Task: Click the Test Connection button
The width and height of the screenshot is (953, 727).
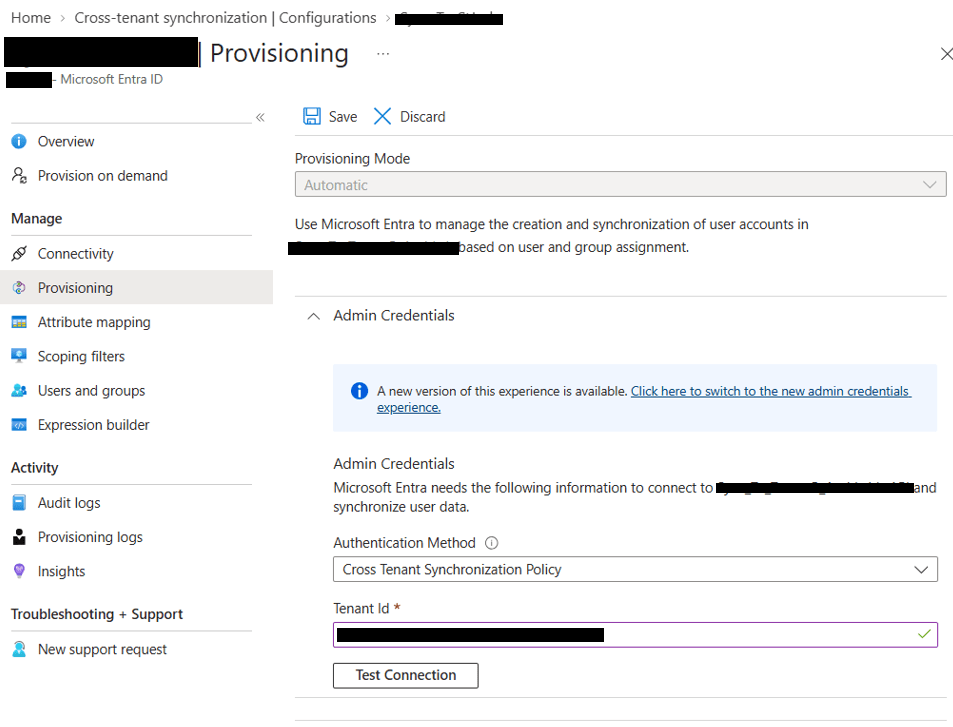Action: [x=405, y=675]
